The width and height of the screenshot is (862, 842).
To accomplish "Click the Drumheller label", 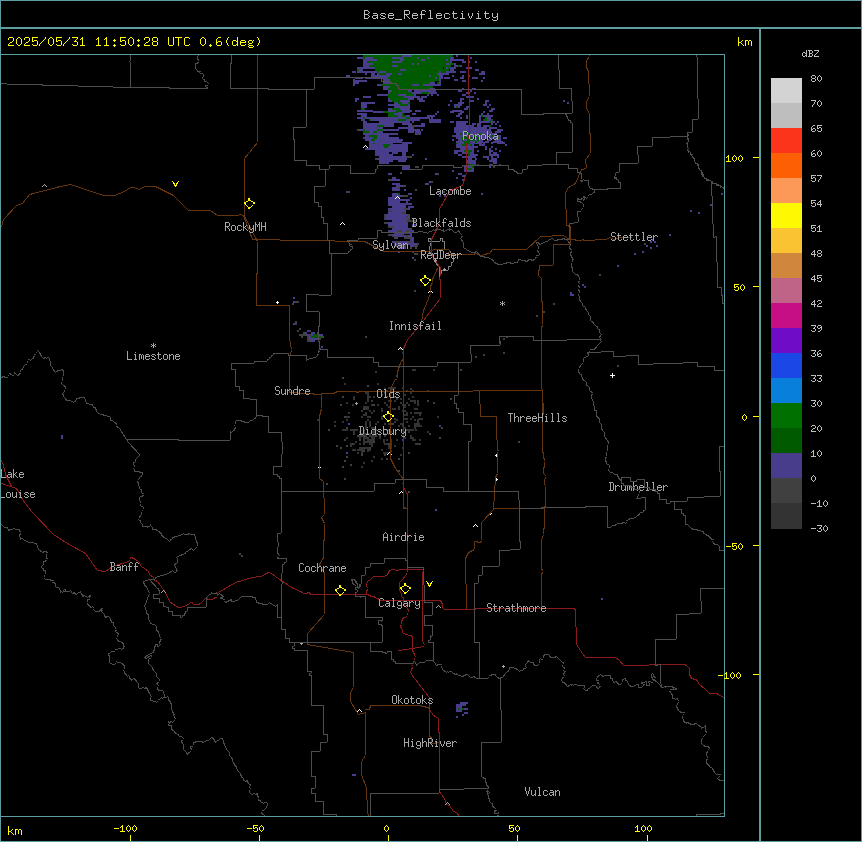I will click(638, 487).
